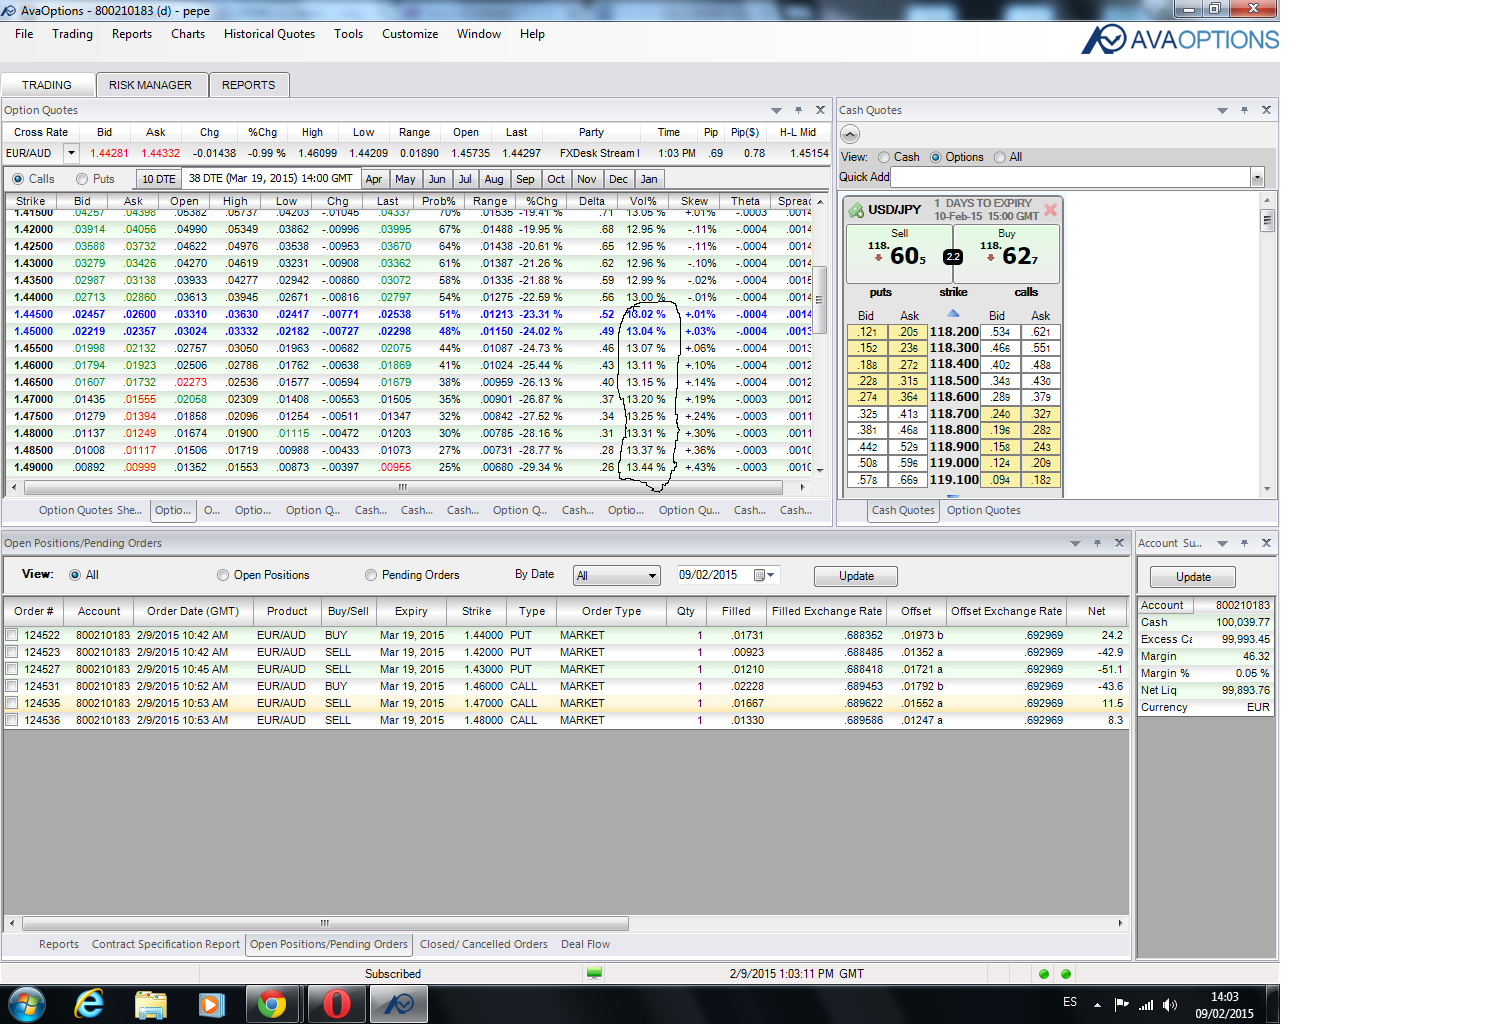
Task: Click Update in Account Summary panel
Action: pyautogui.click(x=1193, y=577)
